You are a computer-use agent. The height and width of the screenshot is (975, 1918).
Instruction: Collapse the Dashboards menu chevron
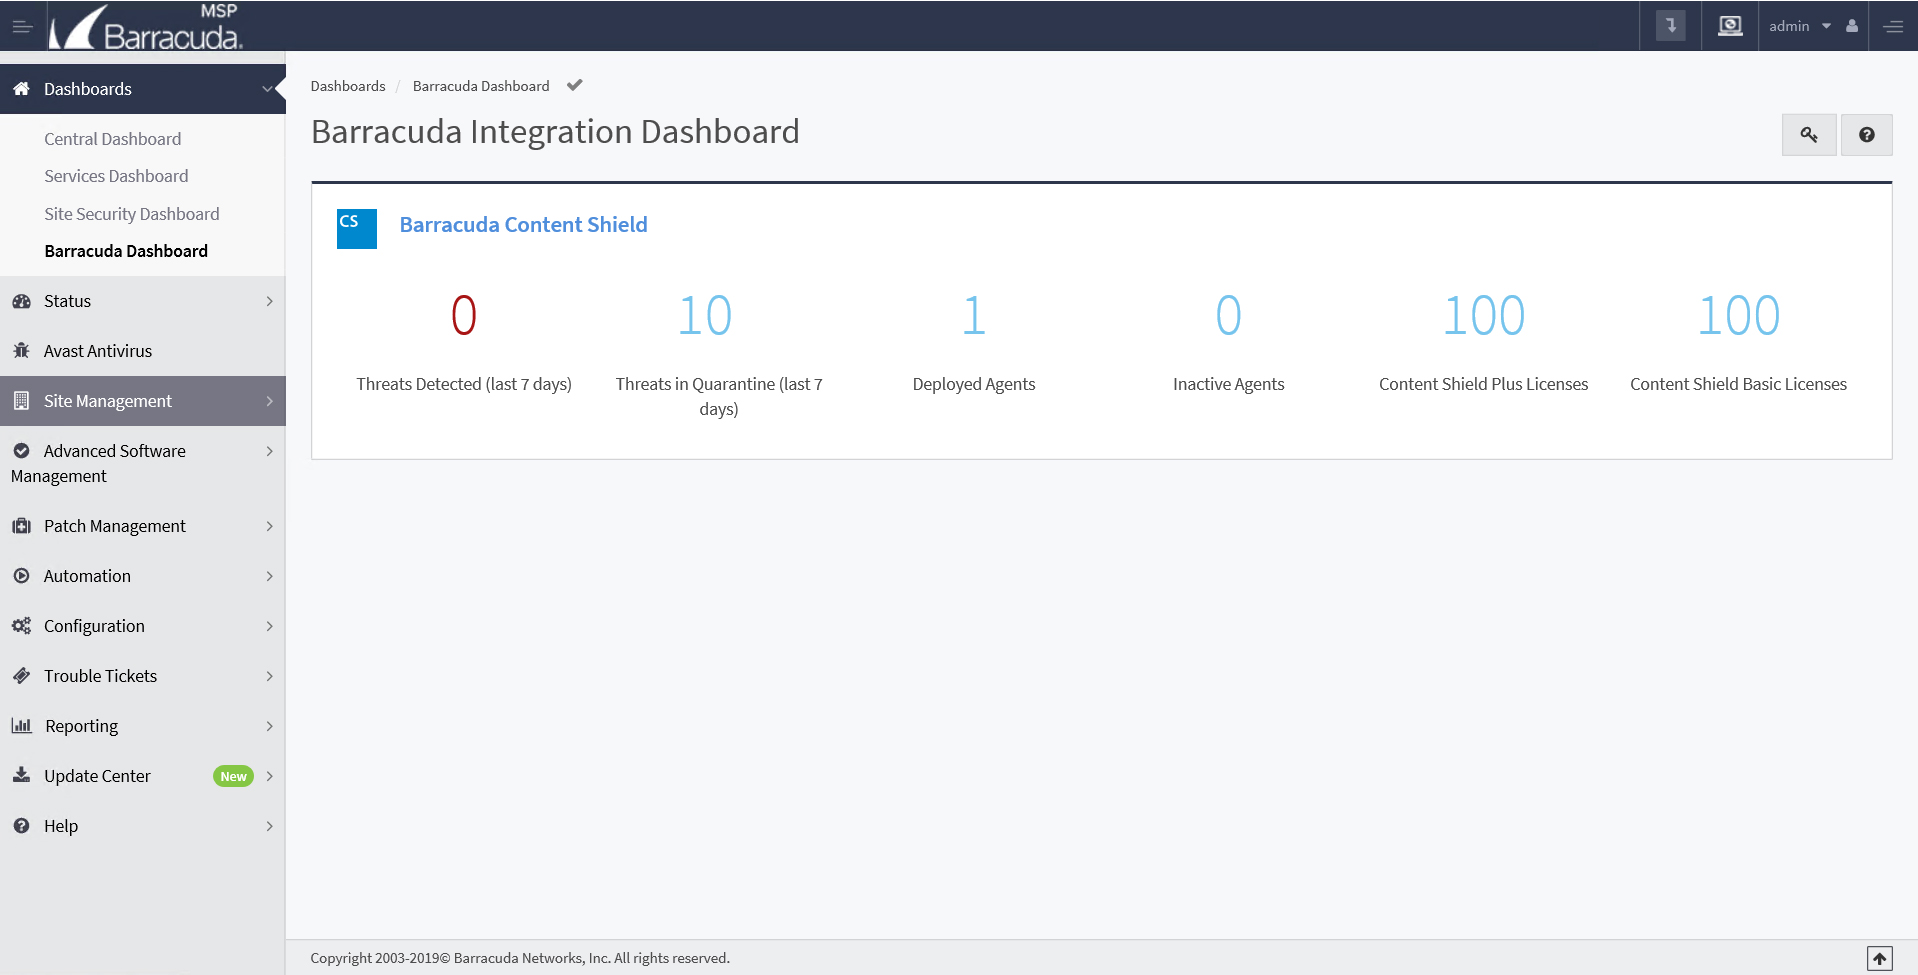click(x=268, y=89)
